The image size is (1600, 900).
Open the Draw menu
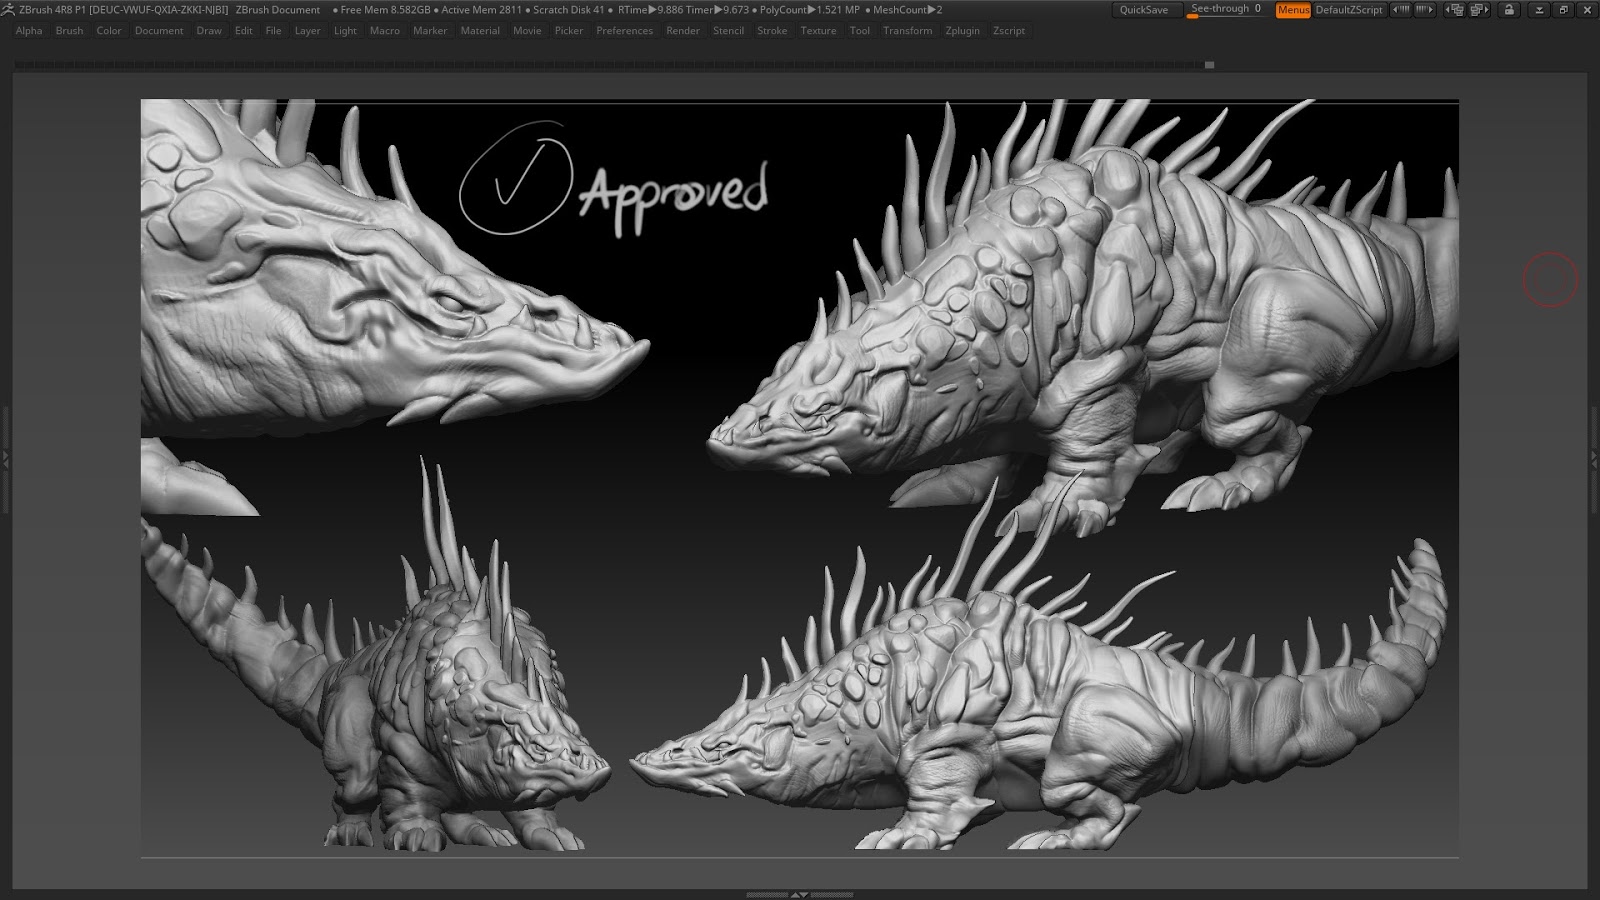209,31
